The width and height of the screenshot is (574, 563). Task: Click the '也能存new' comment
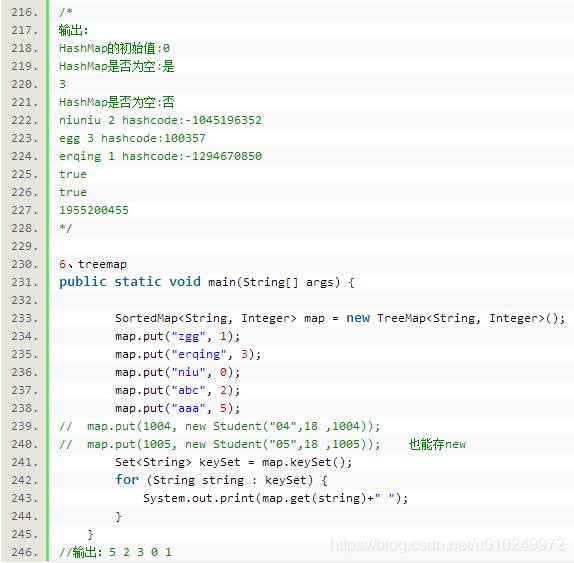pyautogui.click(x=437, y=444)
